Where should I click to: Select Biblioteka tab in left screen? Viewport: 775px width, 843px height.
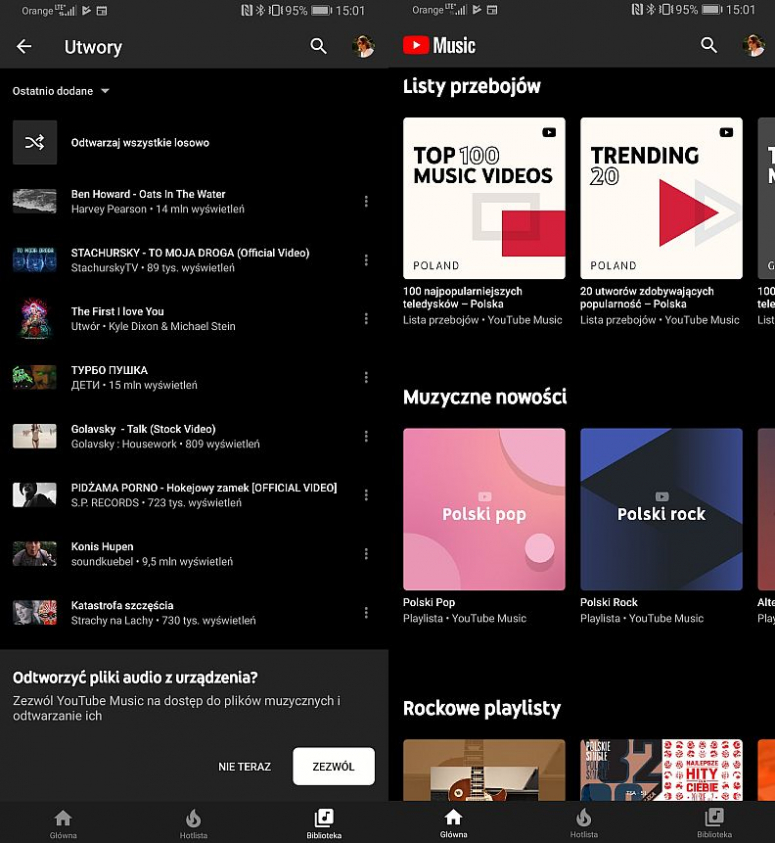click(324, 824)
